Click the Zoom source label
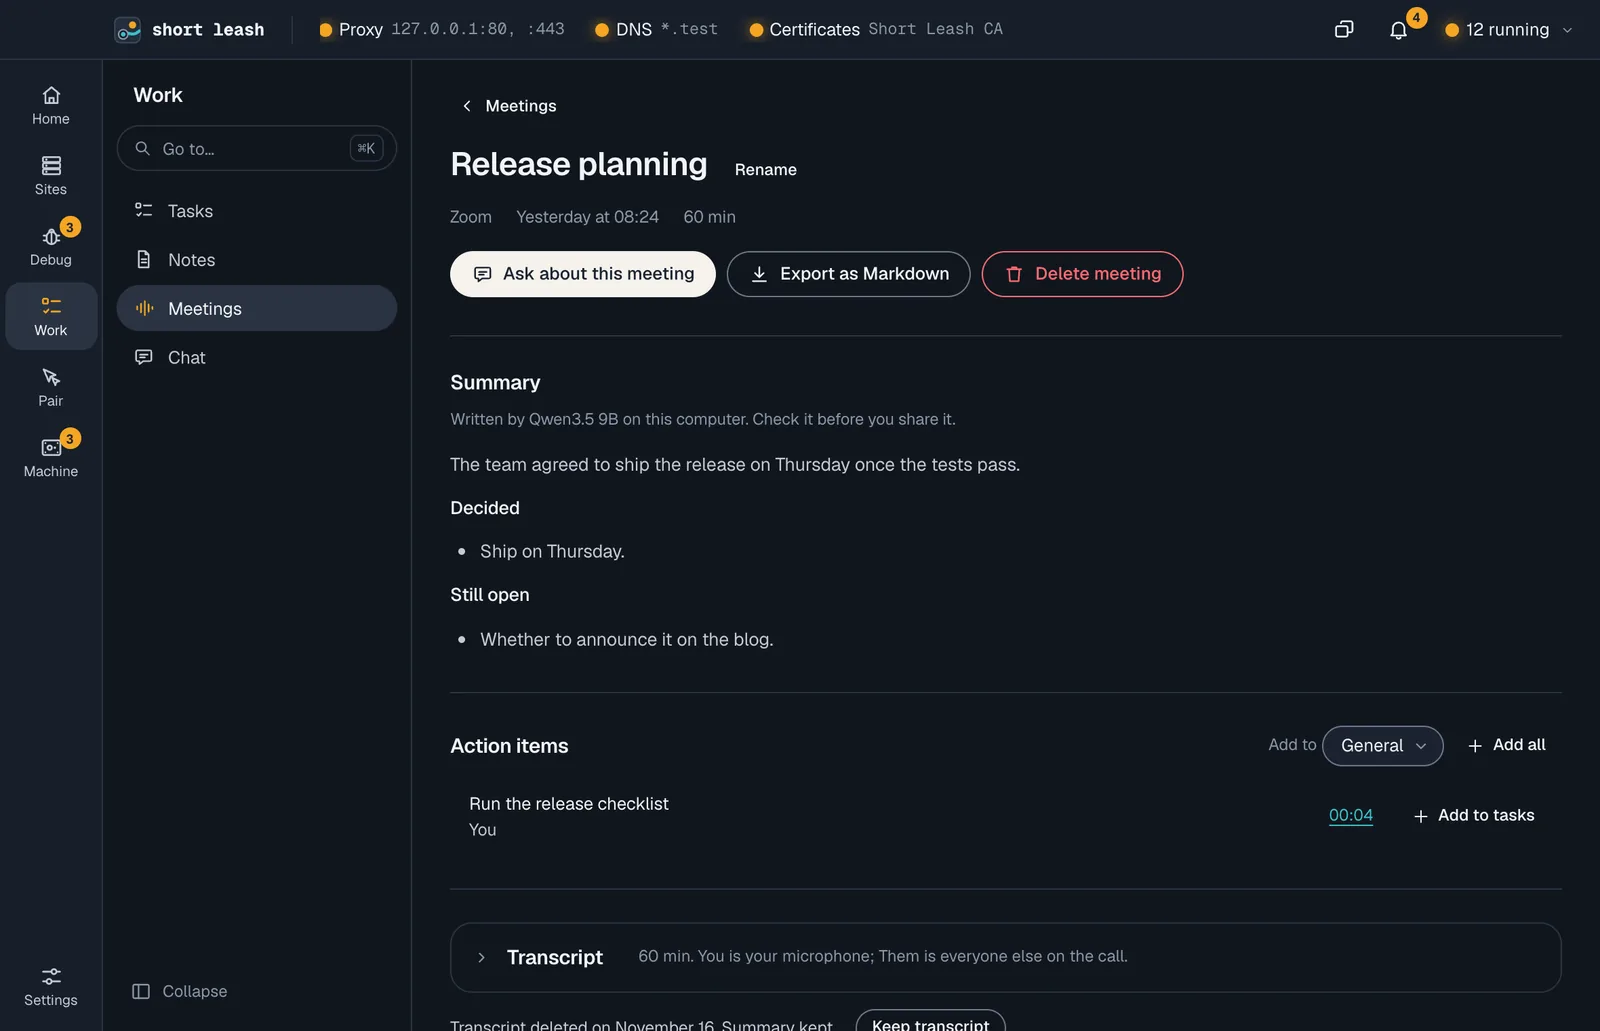Image resolution: width=1600 pixels, height=1031 pixels. 470,217
